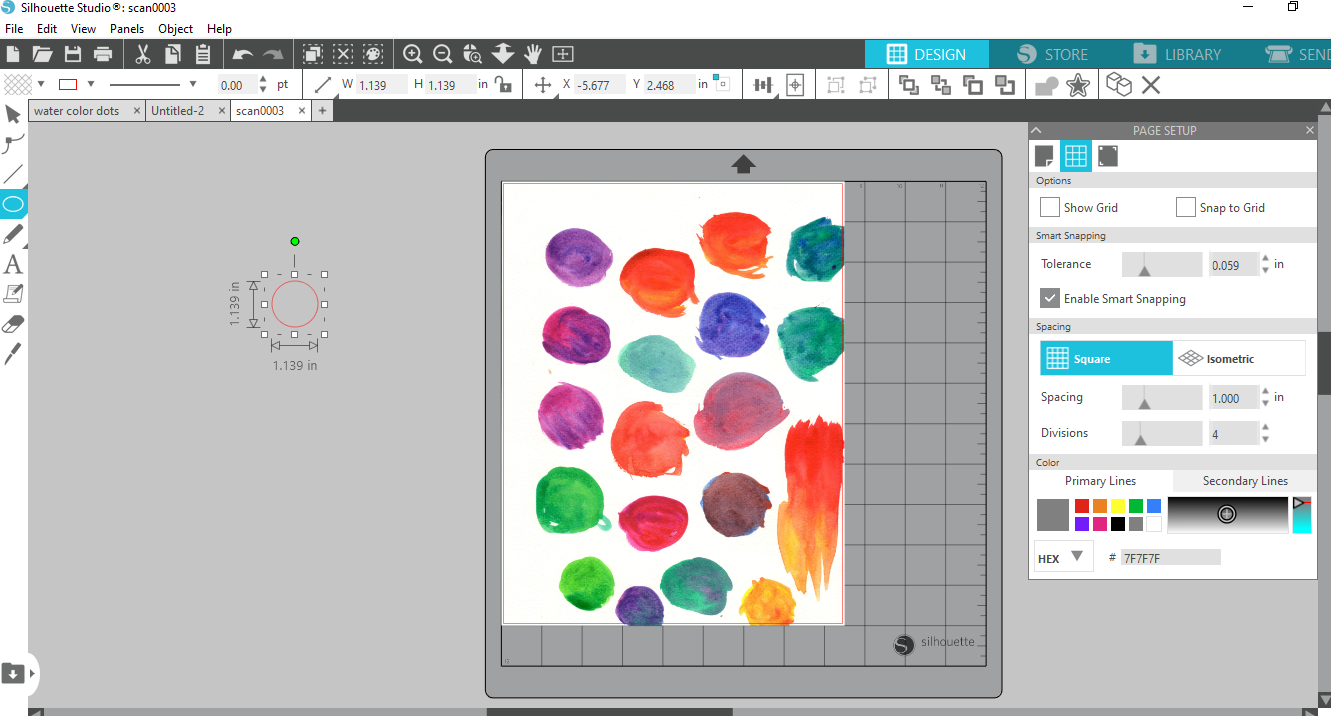Select the Eraser tool
This screenshot has height=716, width=1331.
point(13,324)
